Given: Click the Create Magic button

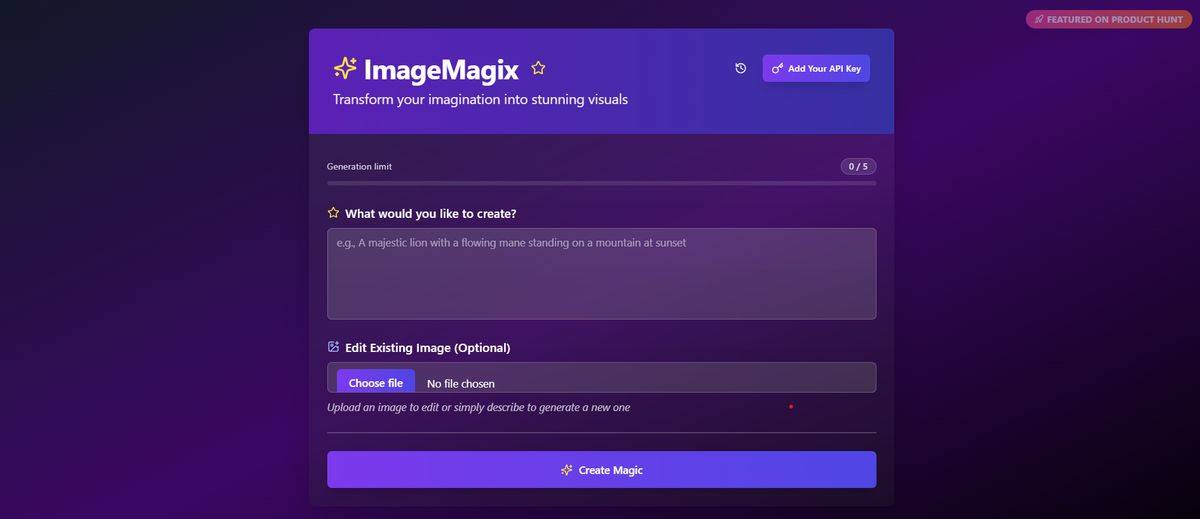Looking at the screenshot, I should [x=602, y=470].
